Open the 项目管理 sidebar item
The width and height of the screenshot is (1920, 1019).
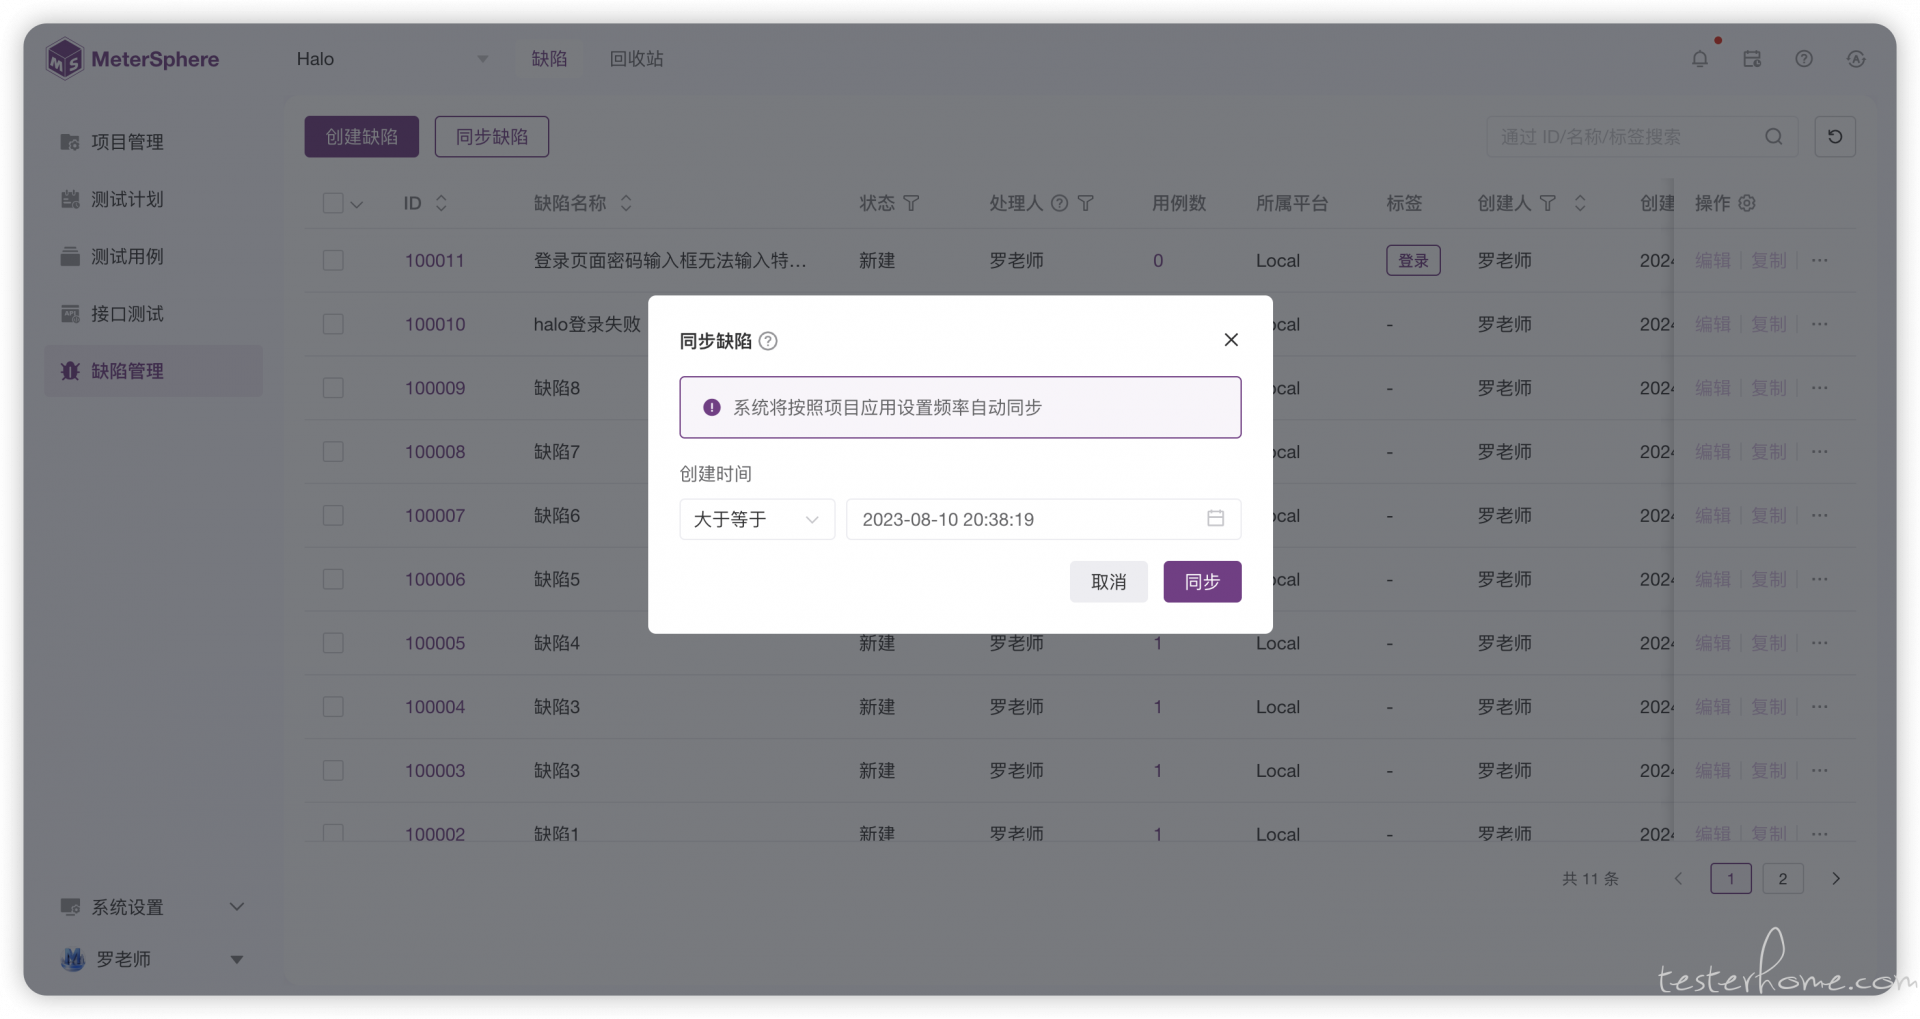click(153, 142)
